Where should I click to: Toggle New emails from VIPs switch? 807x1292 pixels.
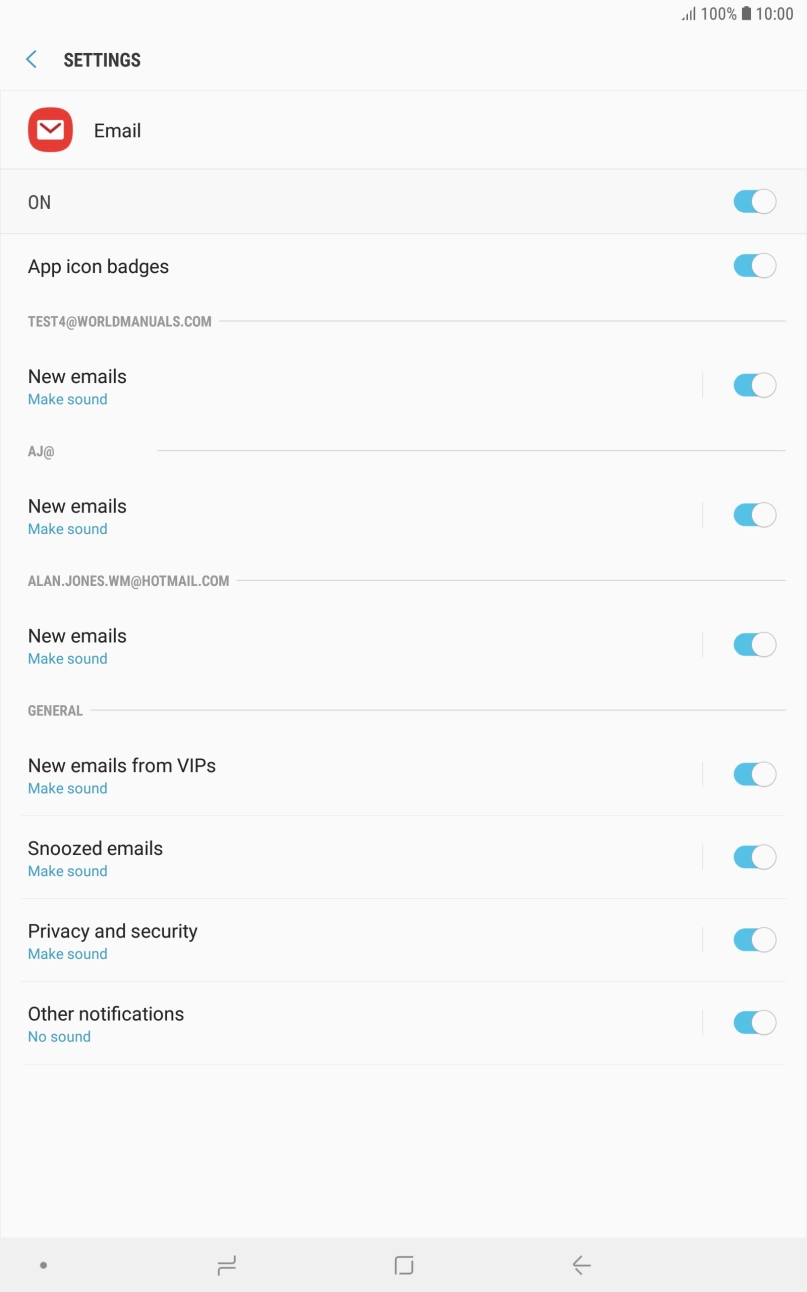pyautogui.click(x=754, y=774)
